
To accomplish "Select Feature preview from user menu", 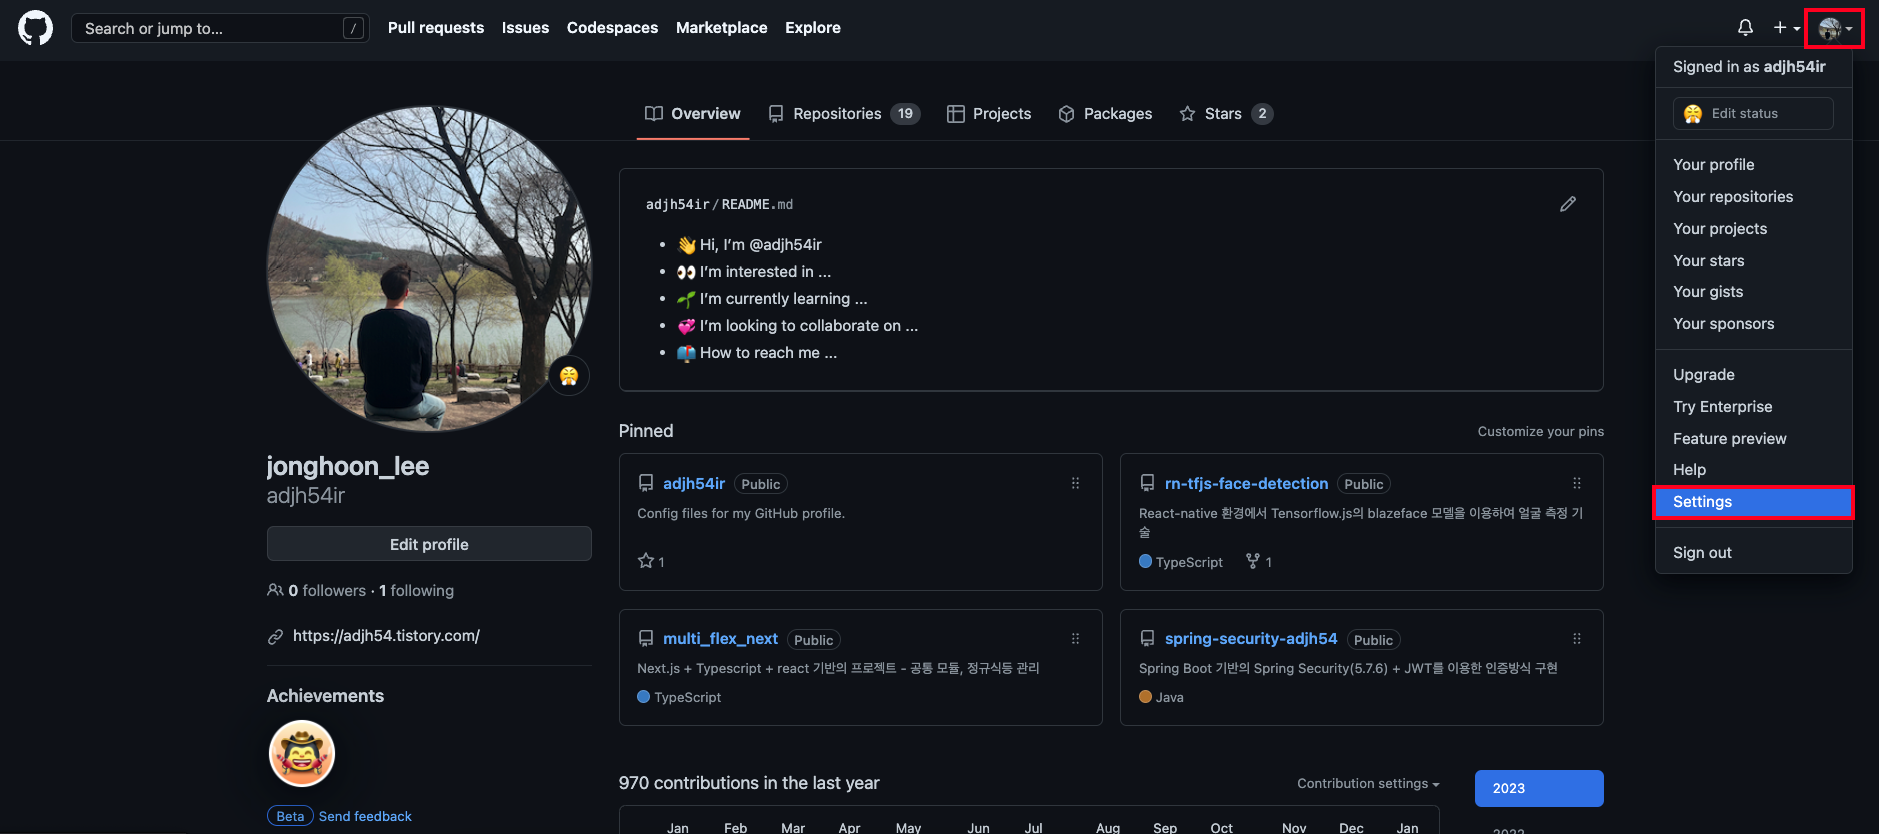I will (x=1754, y=439).
